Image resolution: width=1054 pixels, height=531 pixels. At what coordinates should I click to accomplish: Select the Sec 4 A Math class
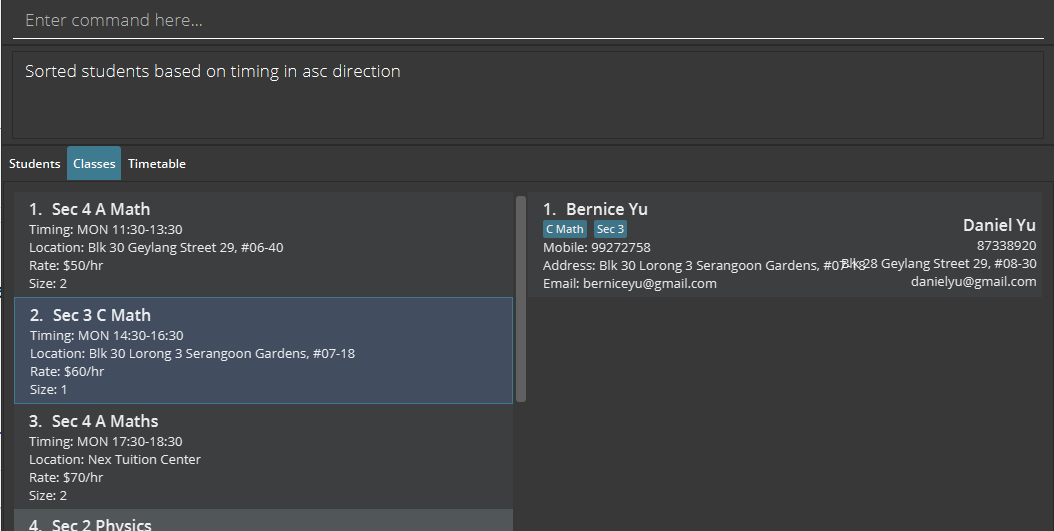tap(264, 245)
